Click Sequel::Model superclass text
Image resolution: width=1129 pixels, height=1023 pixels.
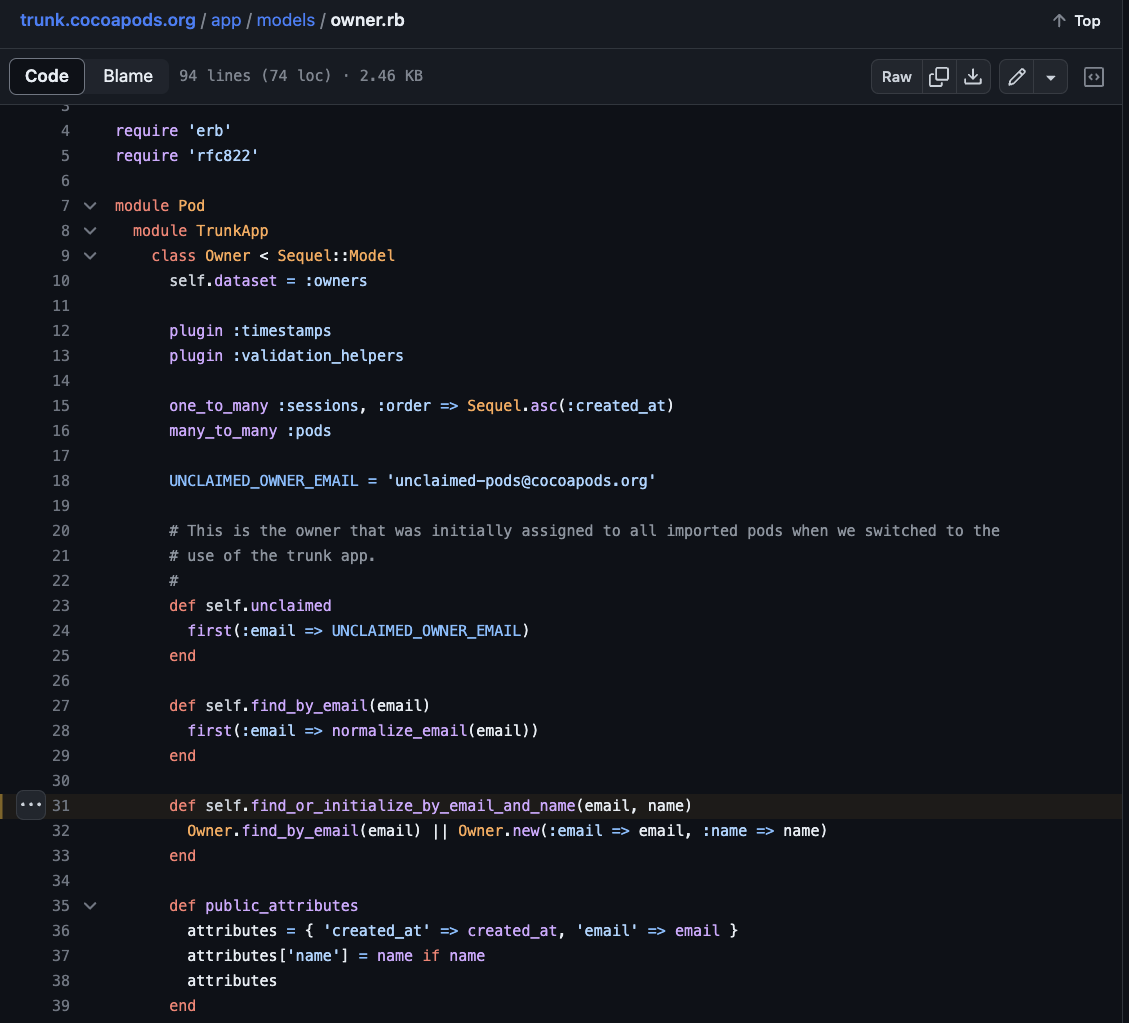point(336,256)
